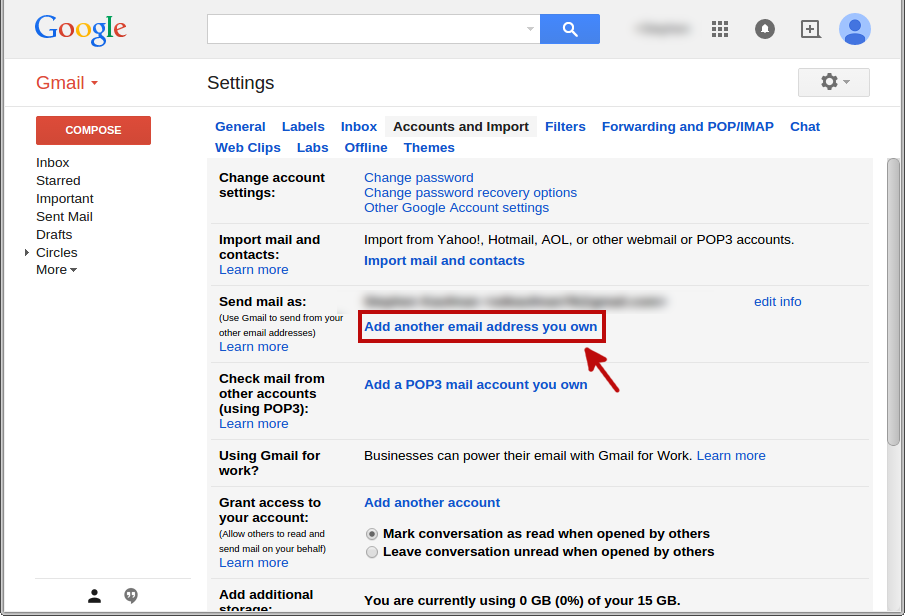This screenshot has width=905, height=616.
Task: Click the blue search magnifier button
Action: 570,29
